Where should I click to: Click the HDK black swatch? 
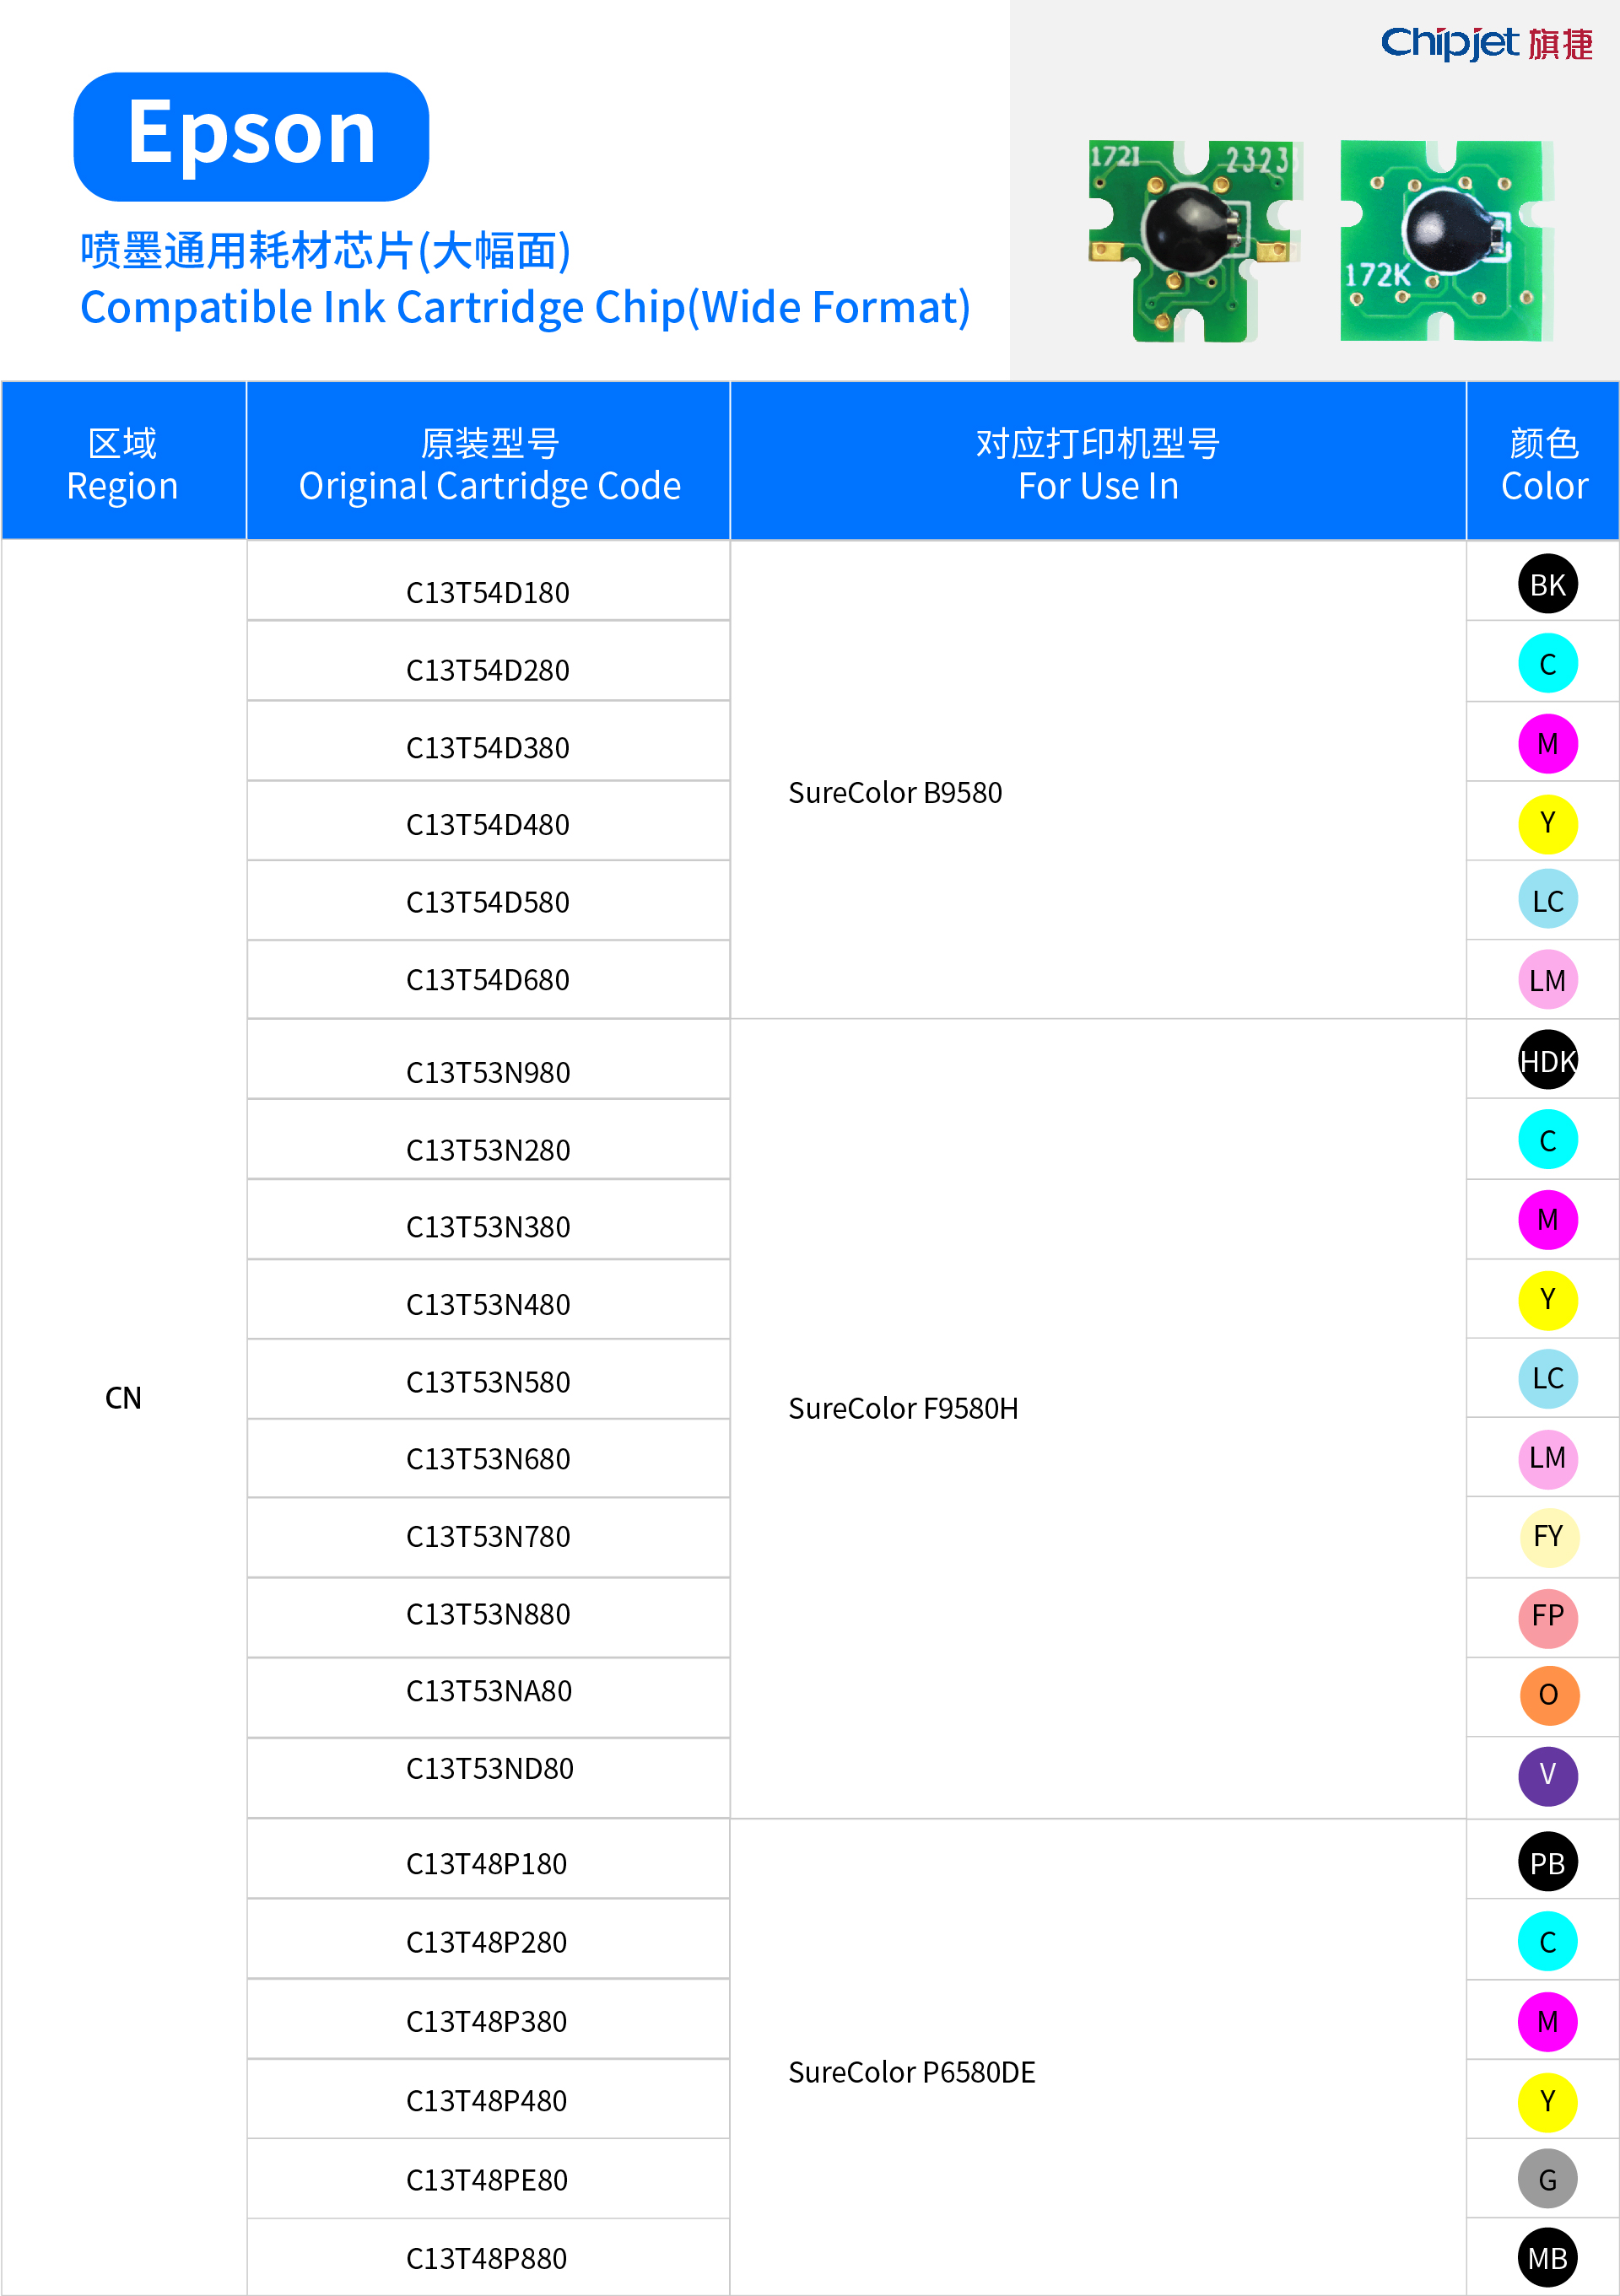tap(1548, 1060)
